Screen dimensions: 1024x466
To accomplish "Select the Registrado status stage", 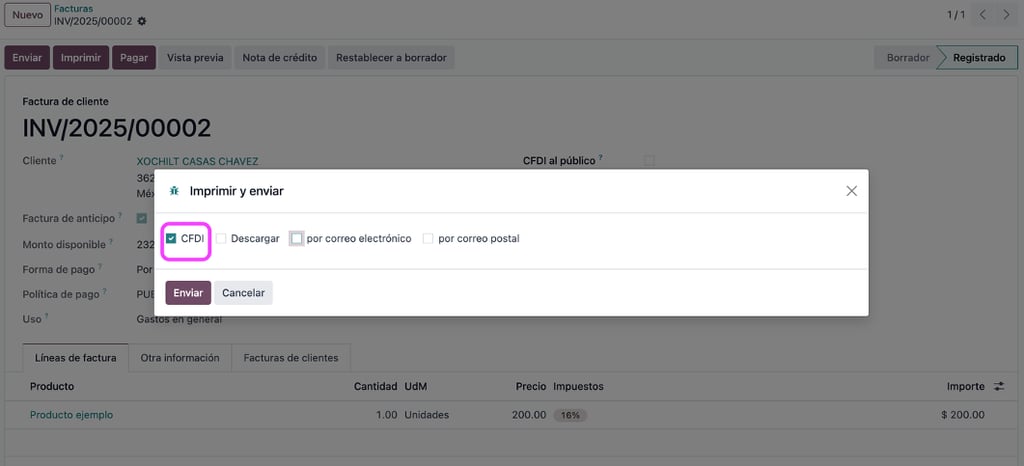I will [x=979, y=57].
